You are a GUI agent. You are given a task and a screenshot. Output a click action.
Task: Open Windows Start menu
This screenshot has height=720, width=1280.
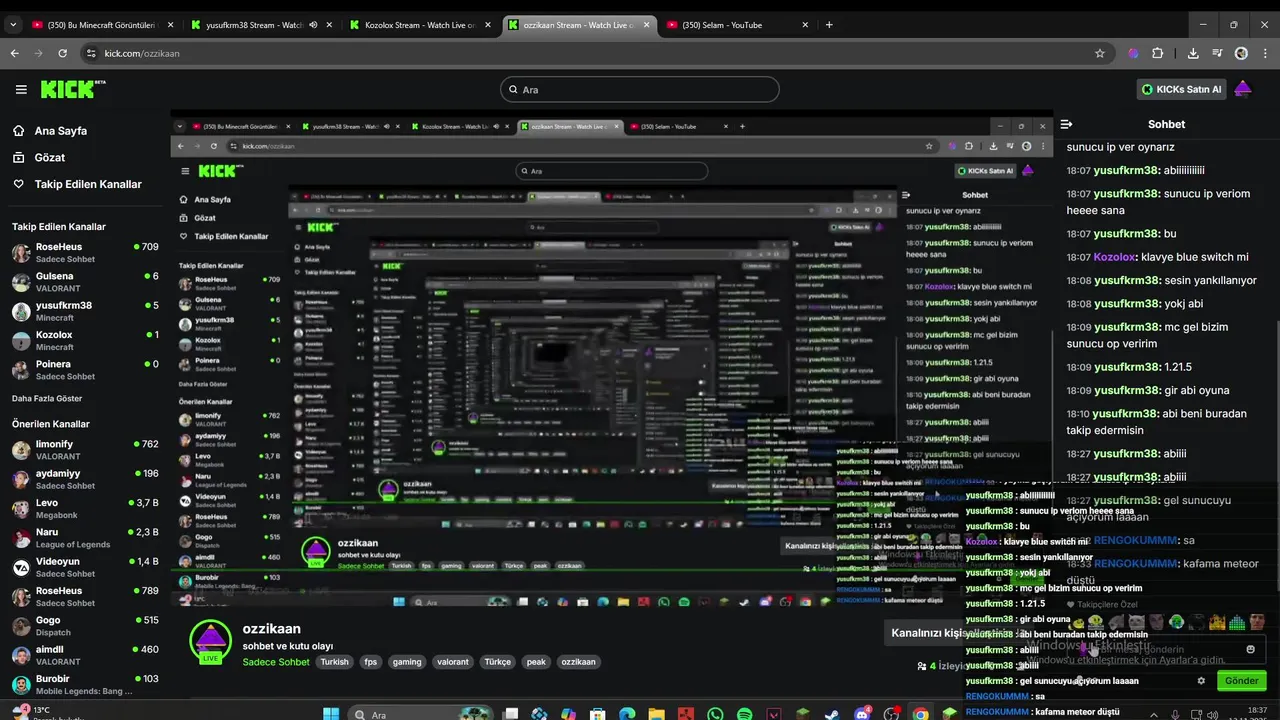[331, 714]
